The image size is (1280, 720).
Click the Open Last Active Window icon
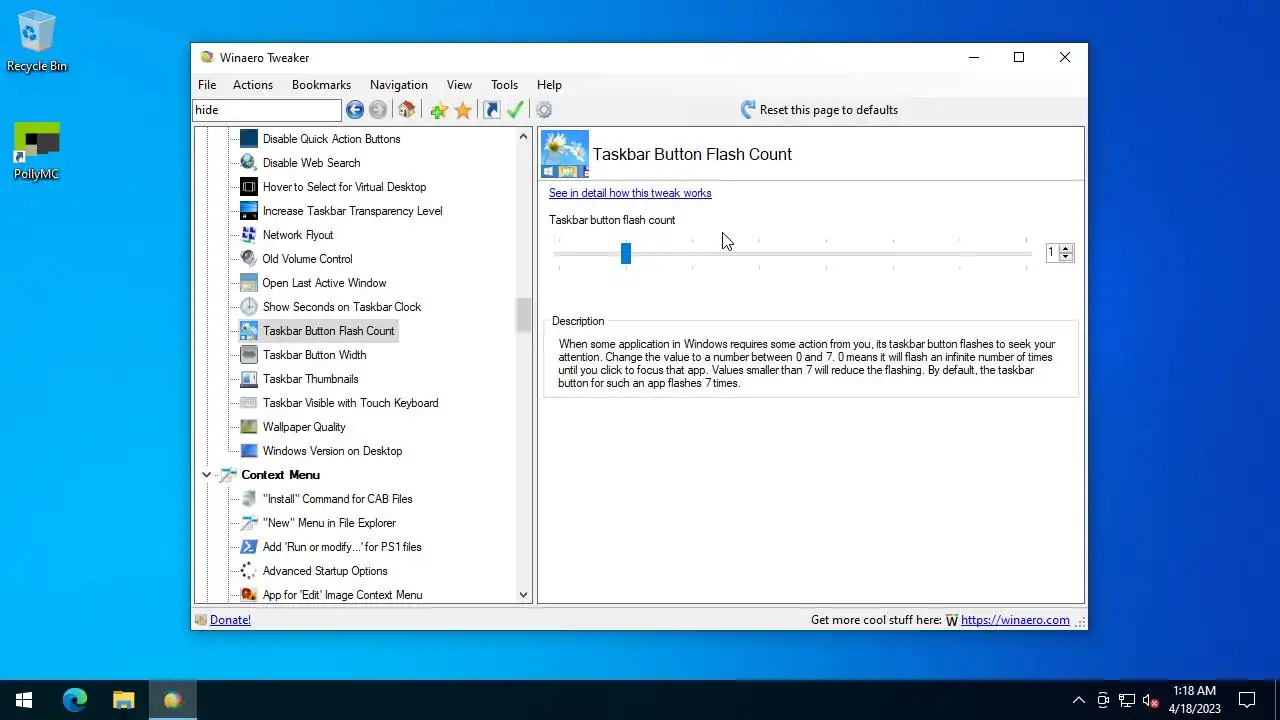[249, 283]
